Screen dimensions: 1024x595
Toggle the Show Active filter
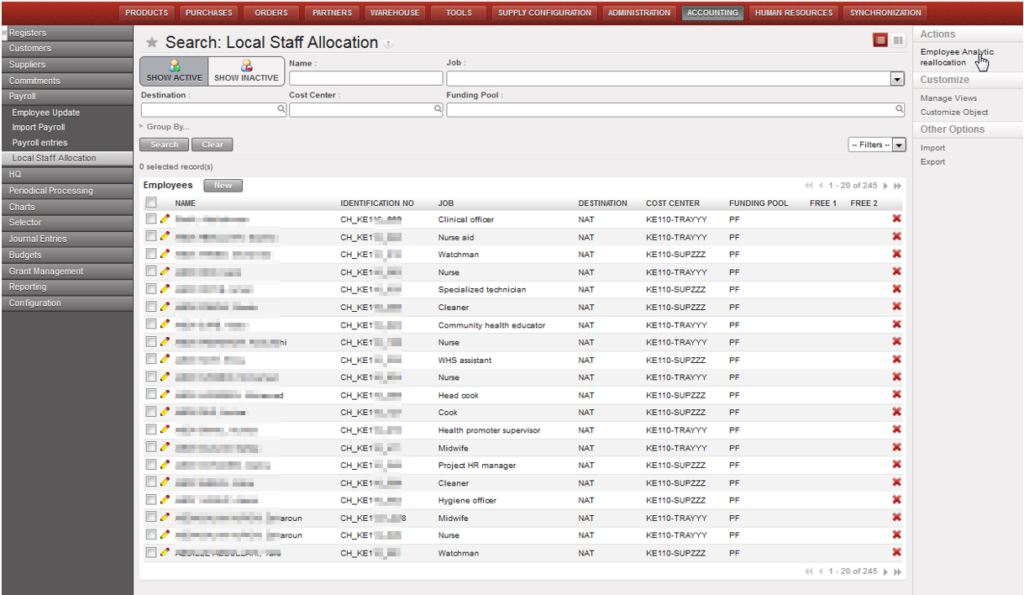(x=174, y=71)
